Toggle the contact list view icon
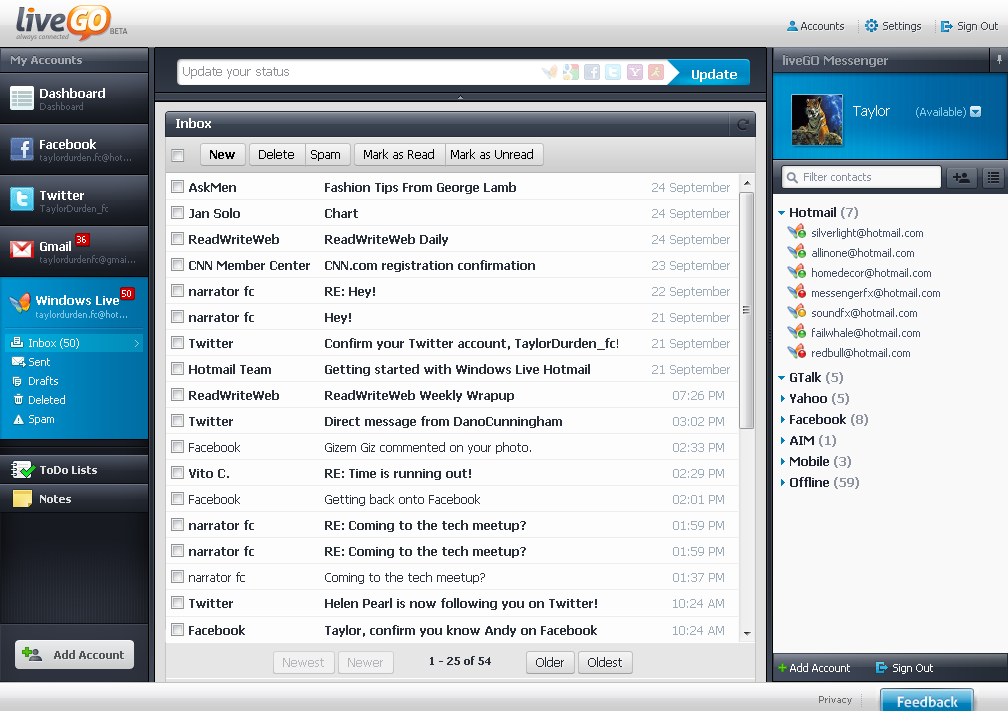Screen dimensions: 1008x711 (993, 177)
